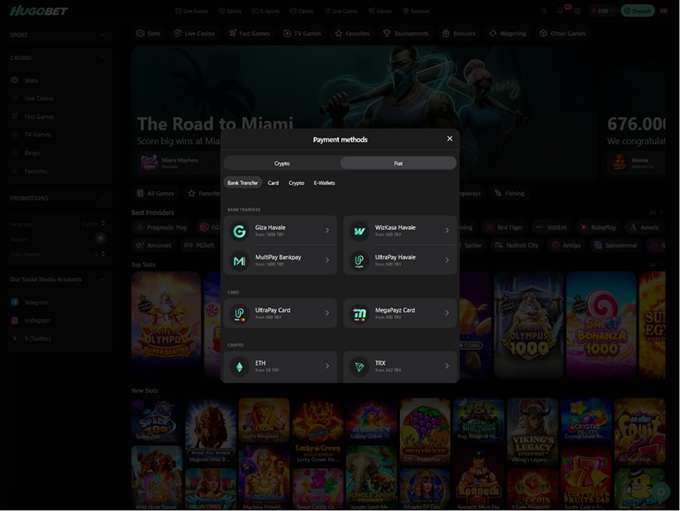
Task: Close the Payment methods dialog
Action: pyautogui.click(x=450, y=138)
